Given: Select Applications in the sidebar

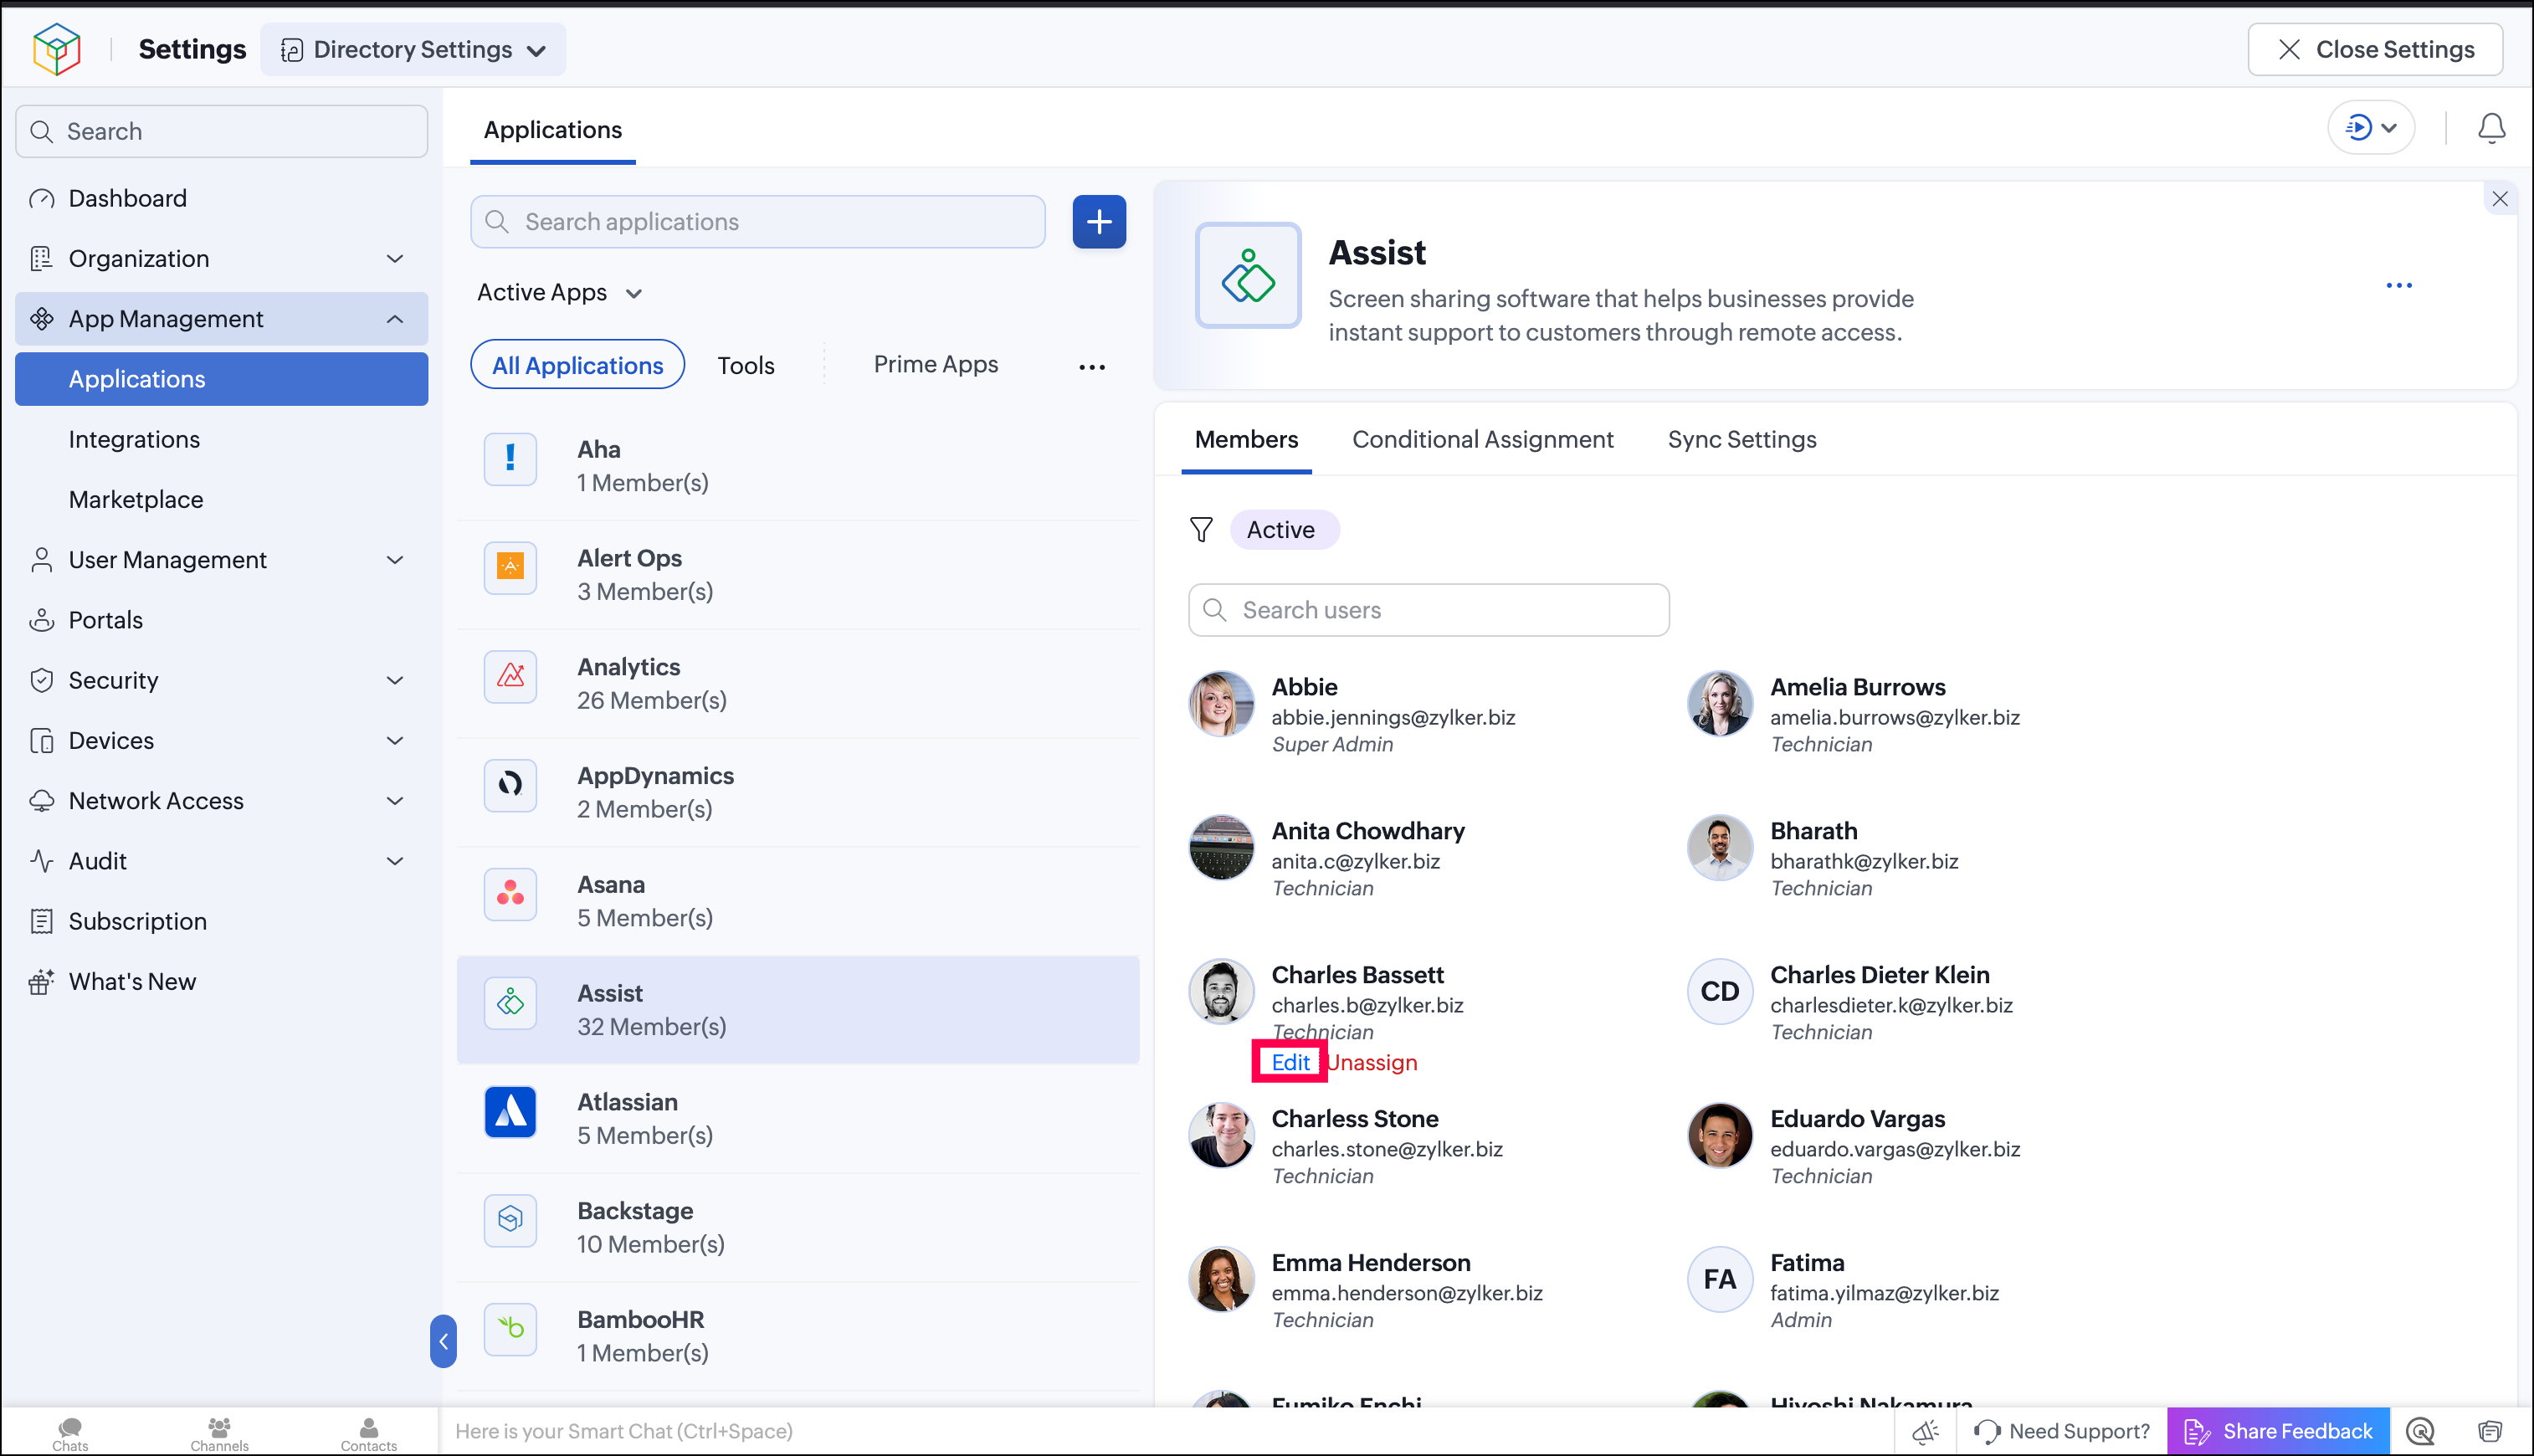Looking at the screenshot, I should tap(221, 379).
